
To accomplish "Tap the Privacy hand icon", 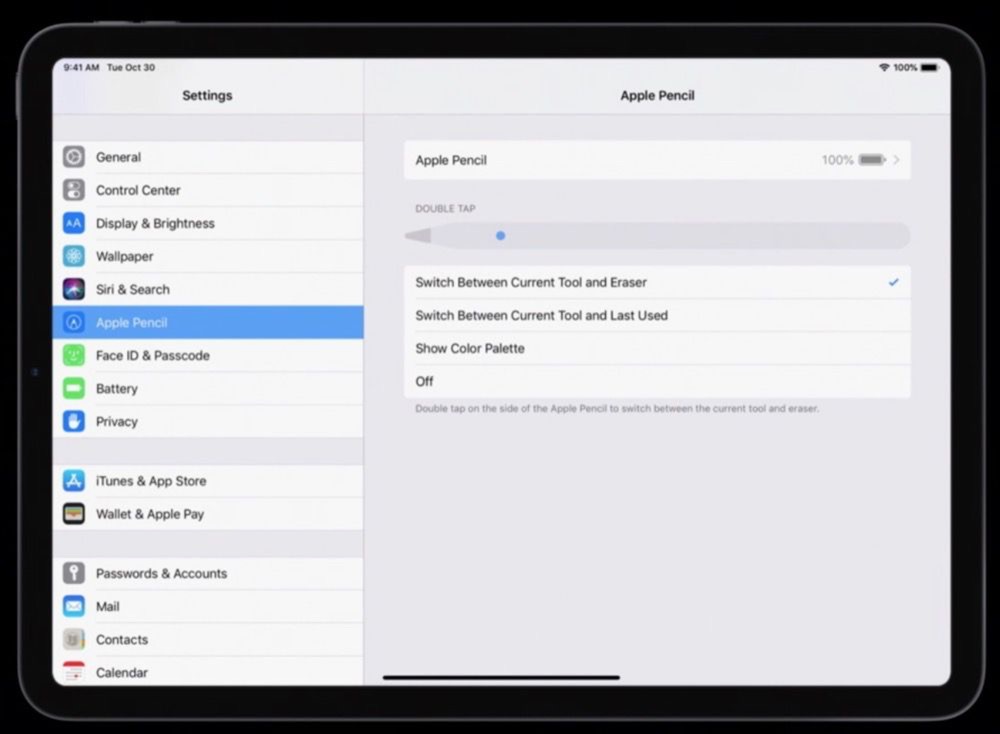I will [x=73, y=422].
